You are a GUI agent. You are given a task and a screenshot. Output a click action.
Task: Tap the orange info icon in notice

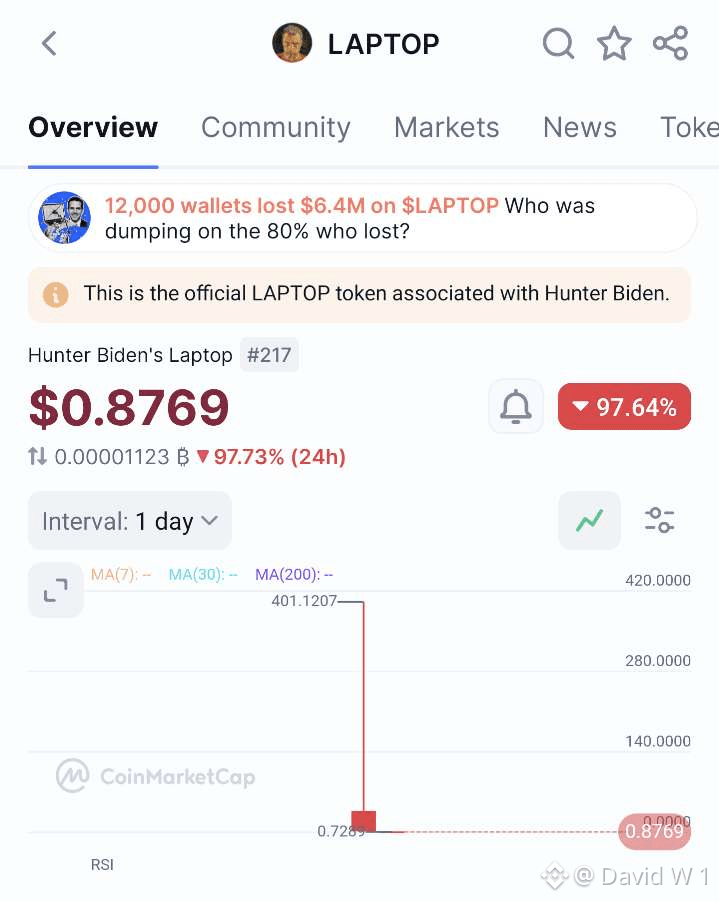56,295
